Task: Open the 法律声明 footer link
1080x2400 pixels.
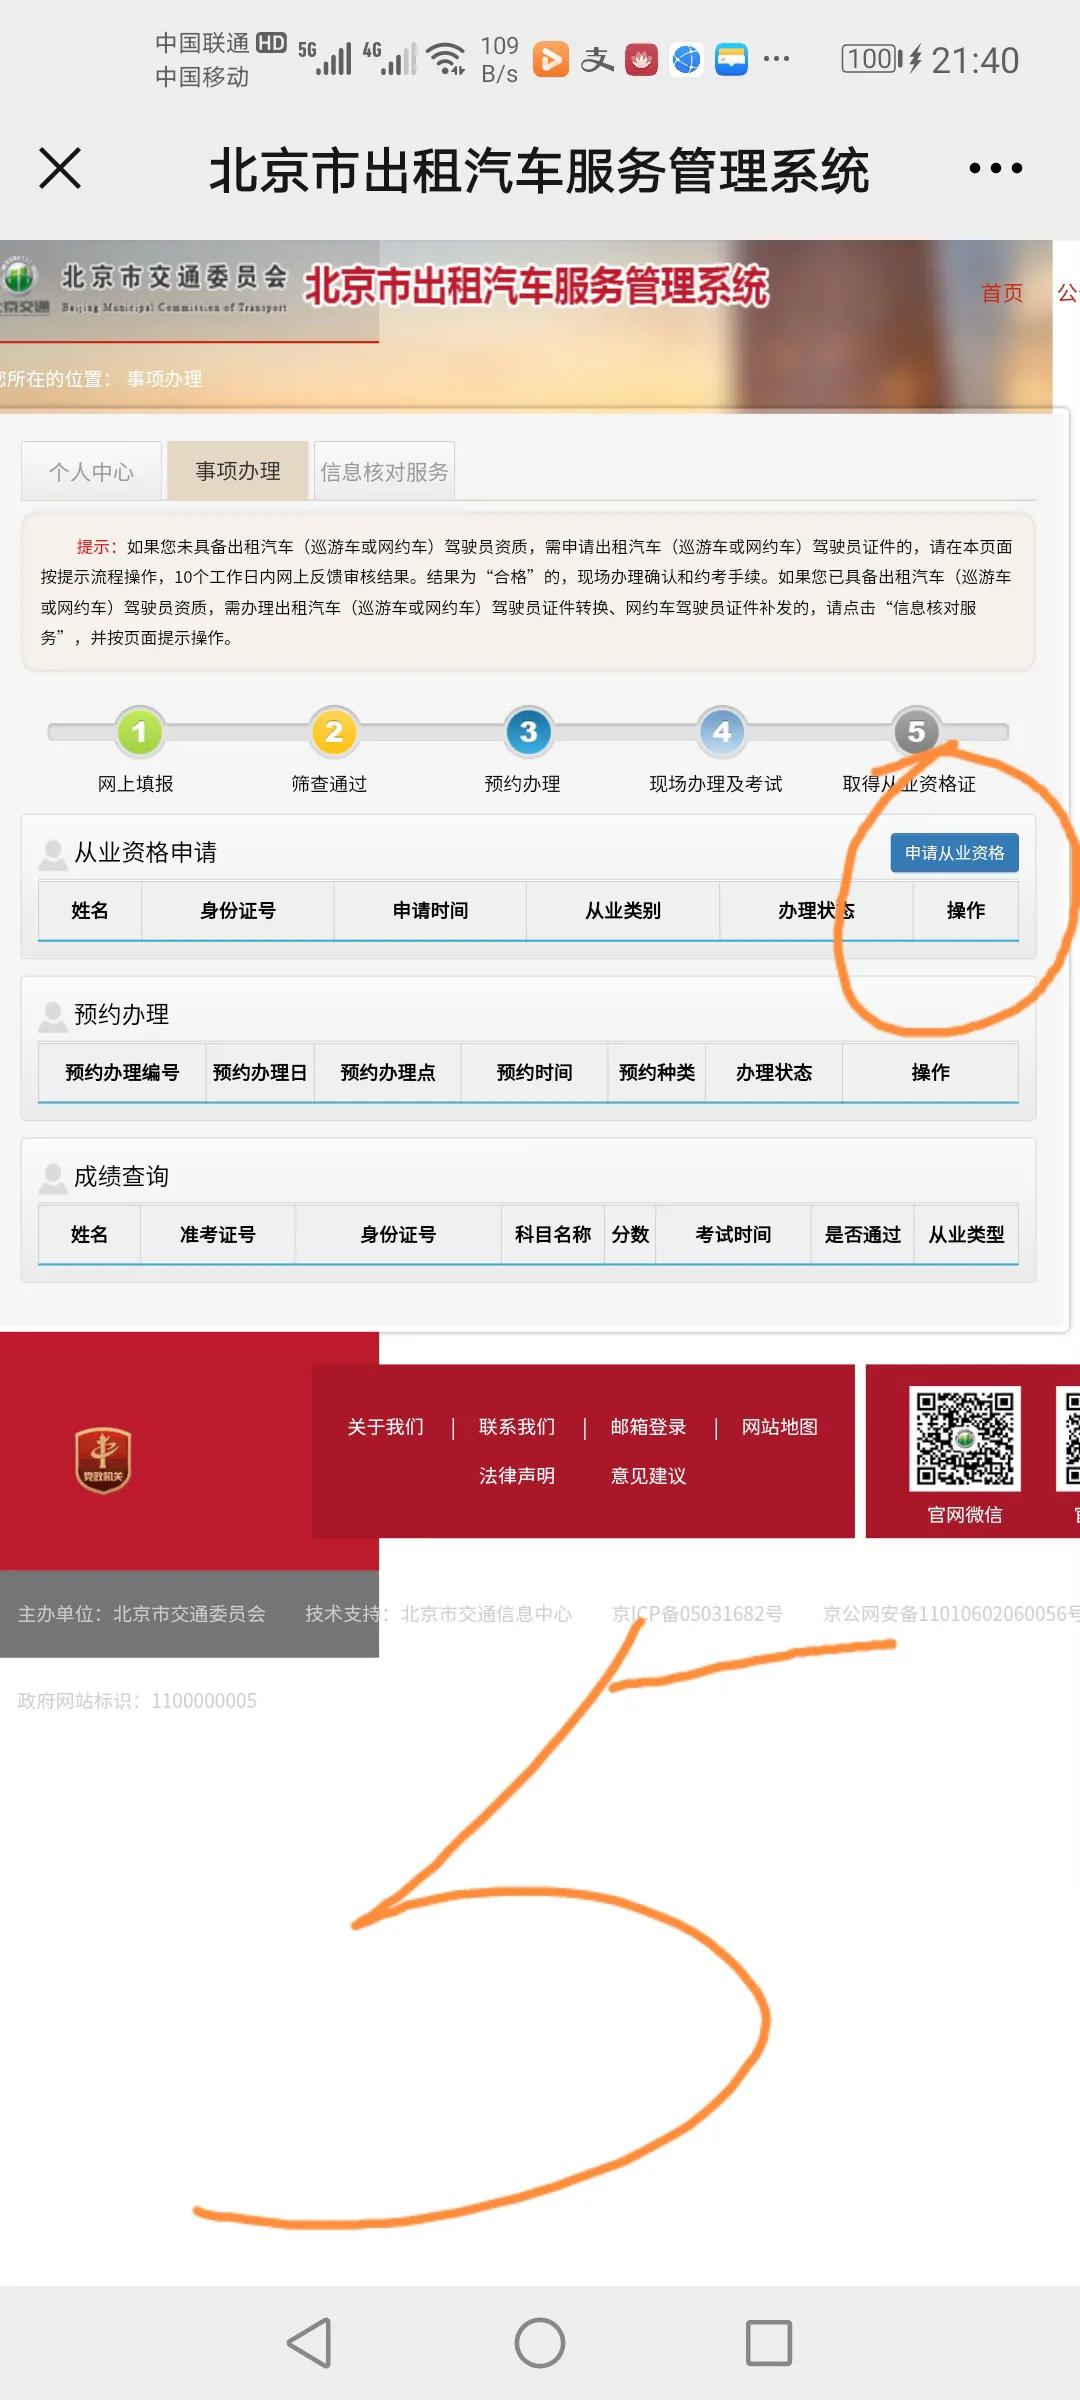Action: click(517, 1476)
